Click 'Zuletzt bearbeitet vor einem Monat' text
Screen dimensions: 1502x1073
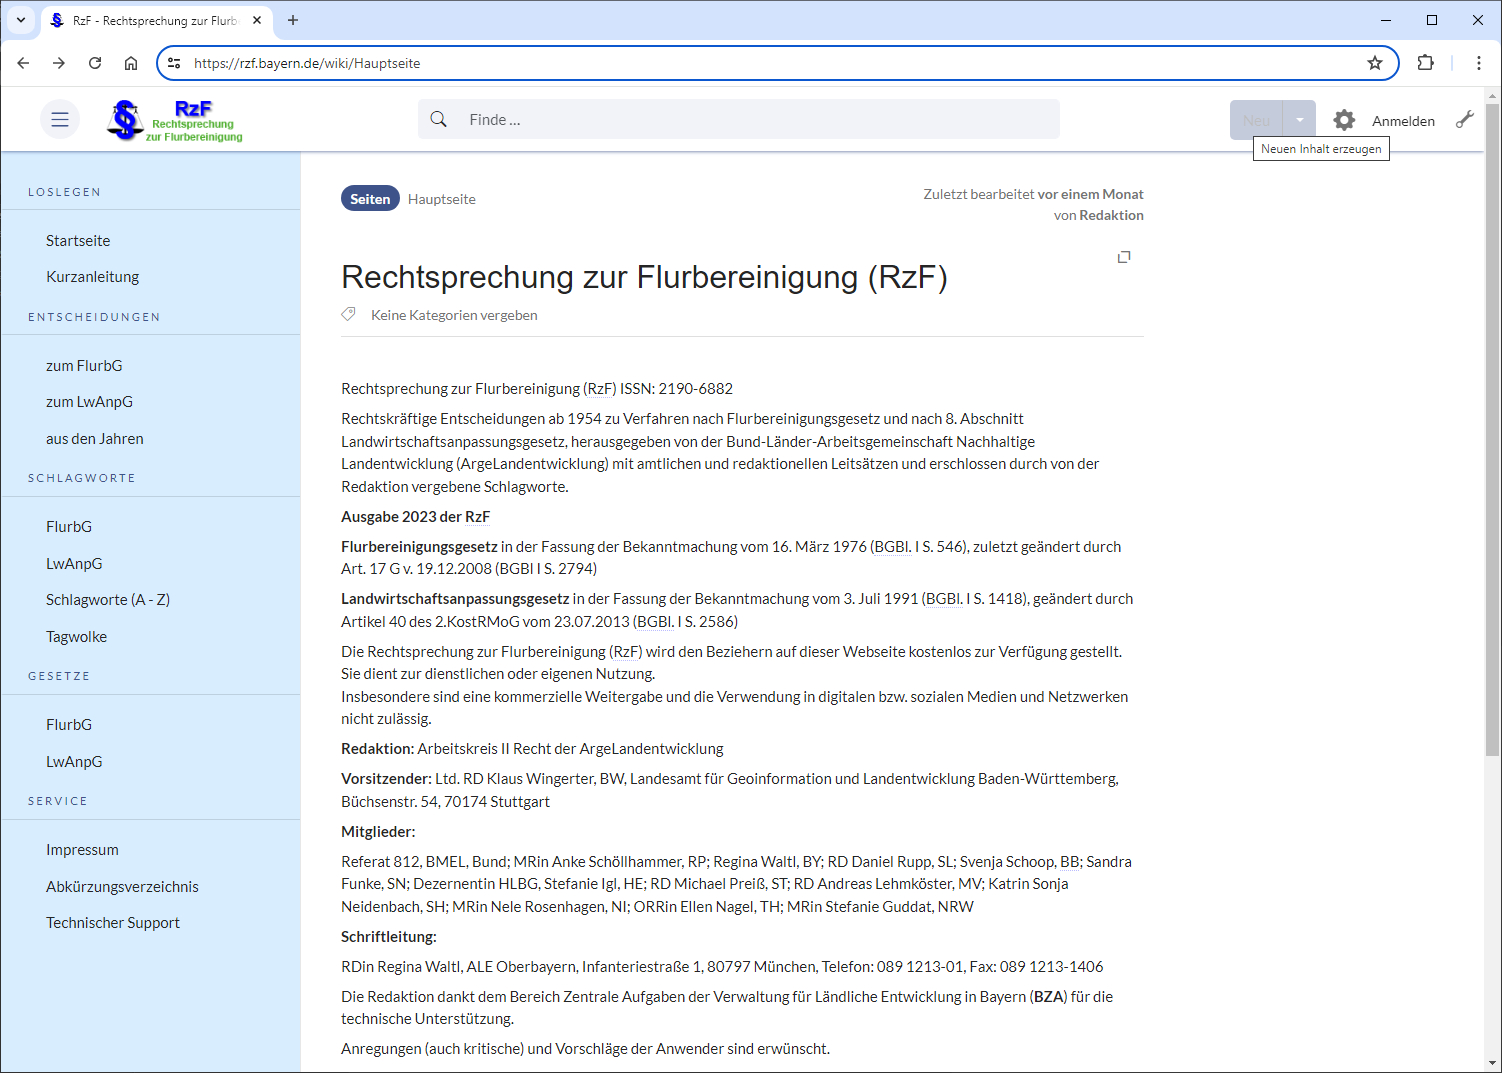1033,194
